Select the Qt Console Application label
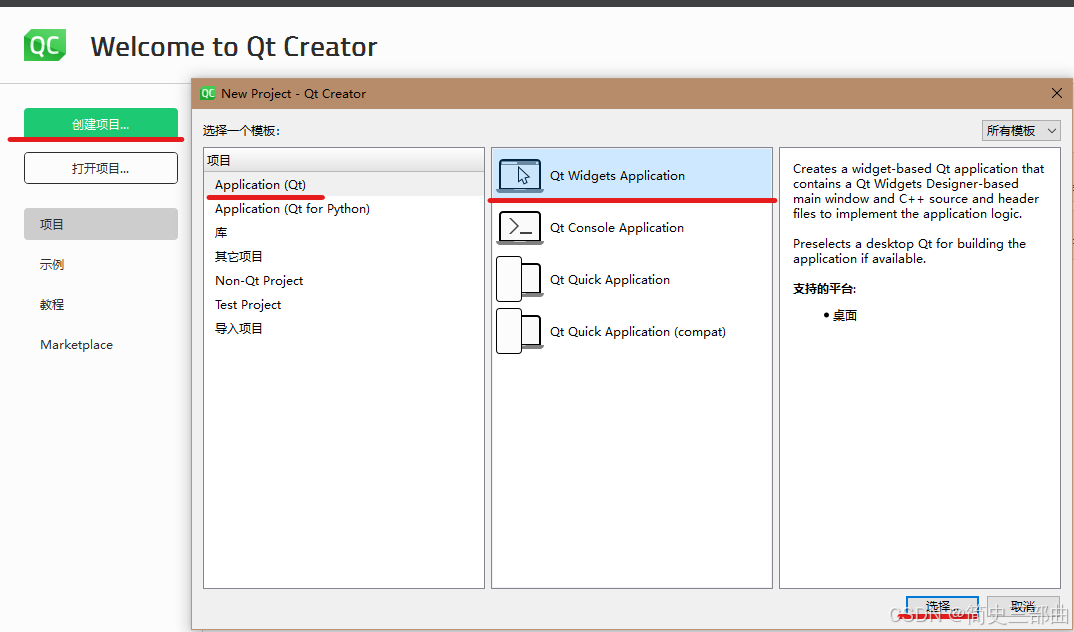This screenshot has height=632, width=1074. pyautogui.click(x=616, y=227)
